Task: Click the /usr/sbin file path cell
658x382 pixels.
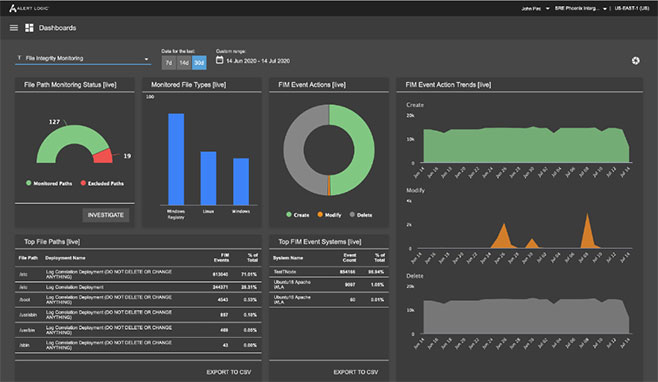Action: coord(28,315)
